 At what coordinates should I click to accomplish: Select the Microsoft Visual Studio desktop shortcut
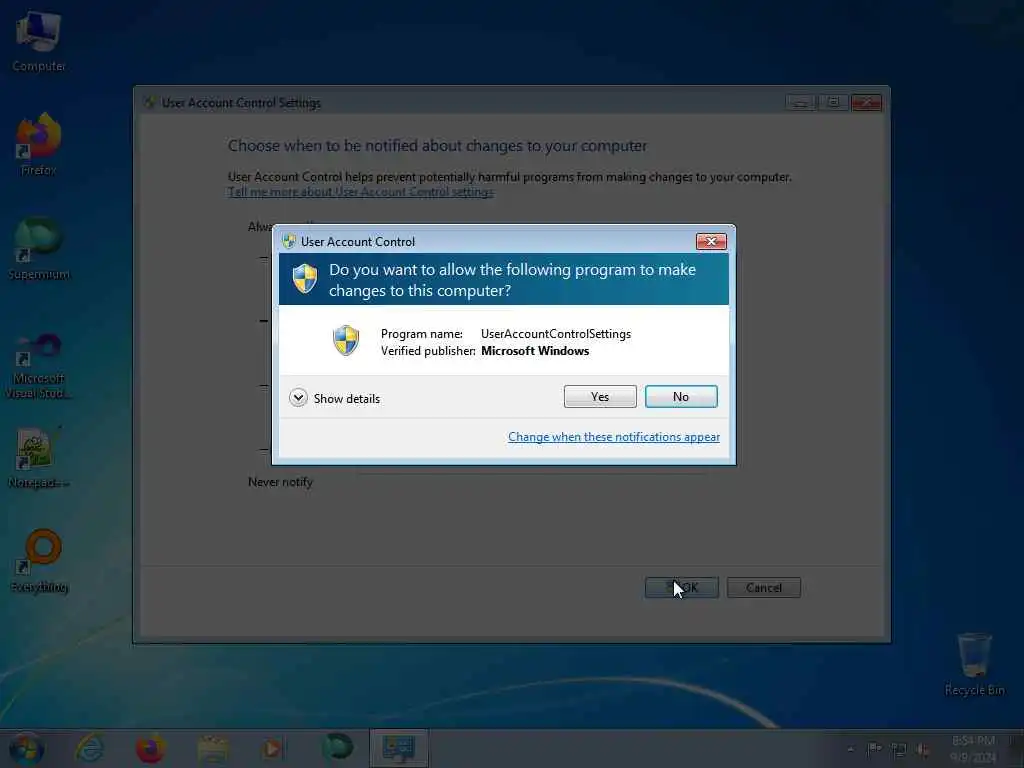click(x=39, y=366)
